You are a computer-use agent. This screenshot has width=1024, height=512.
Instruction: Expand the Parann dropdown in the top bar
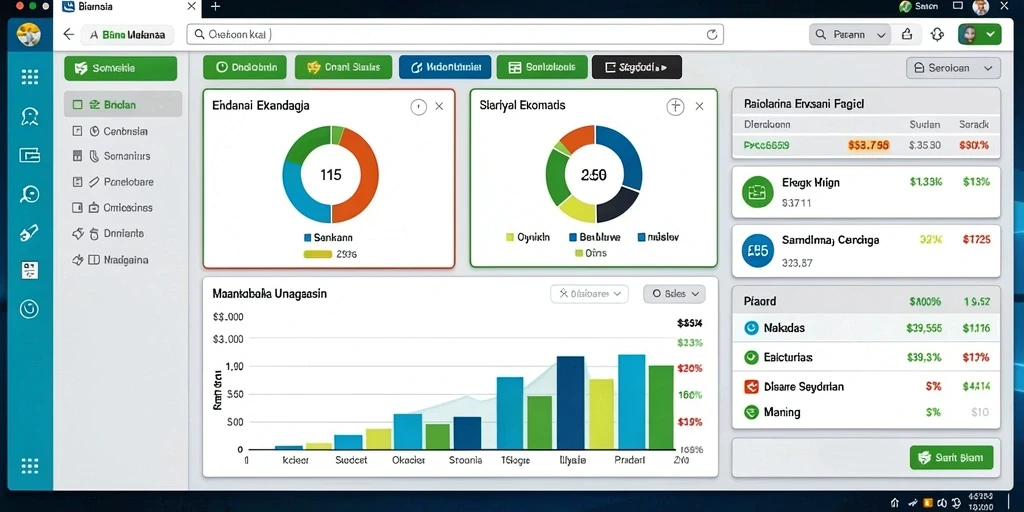click(x=851, y=35)
